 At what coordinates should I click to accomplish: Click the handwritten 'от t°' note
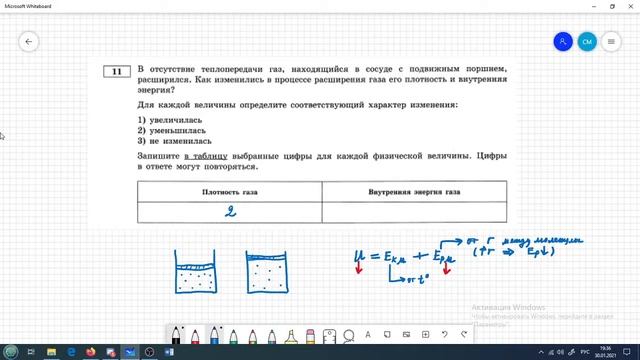(418, 279)
